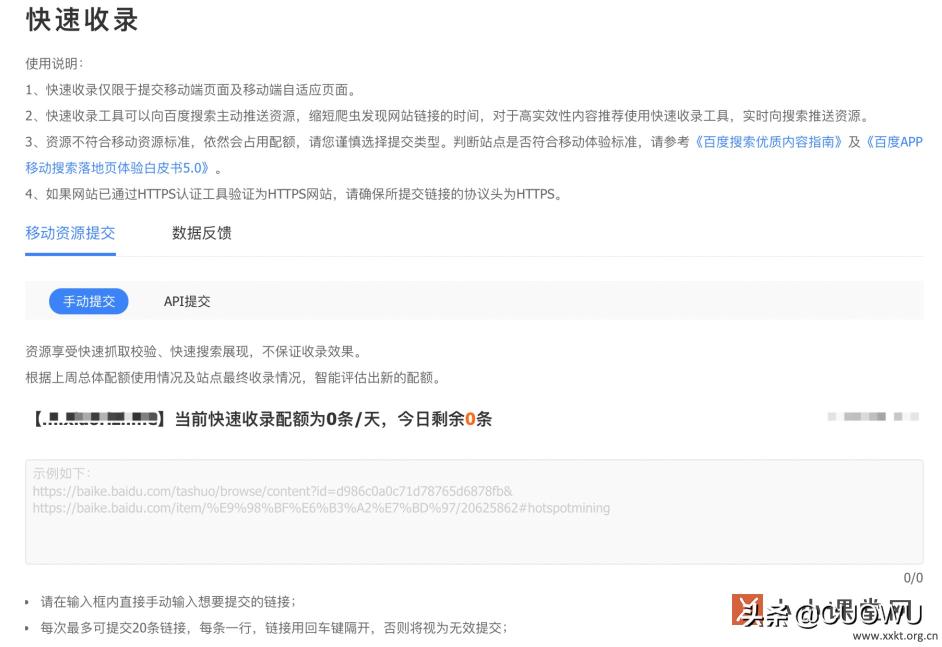Click the blurred site domain name in brackets

(x=100, y=418)
